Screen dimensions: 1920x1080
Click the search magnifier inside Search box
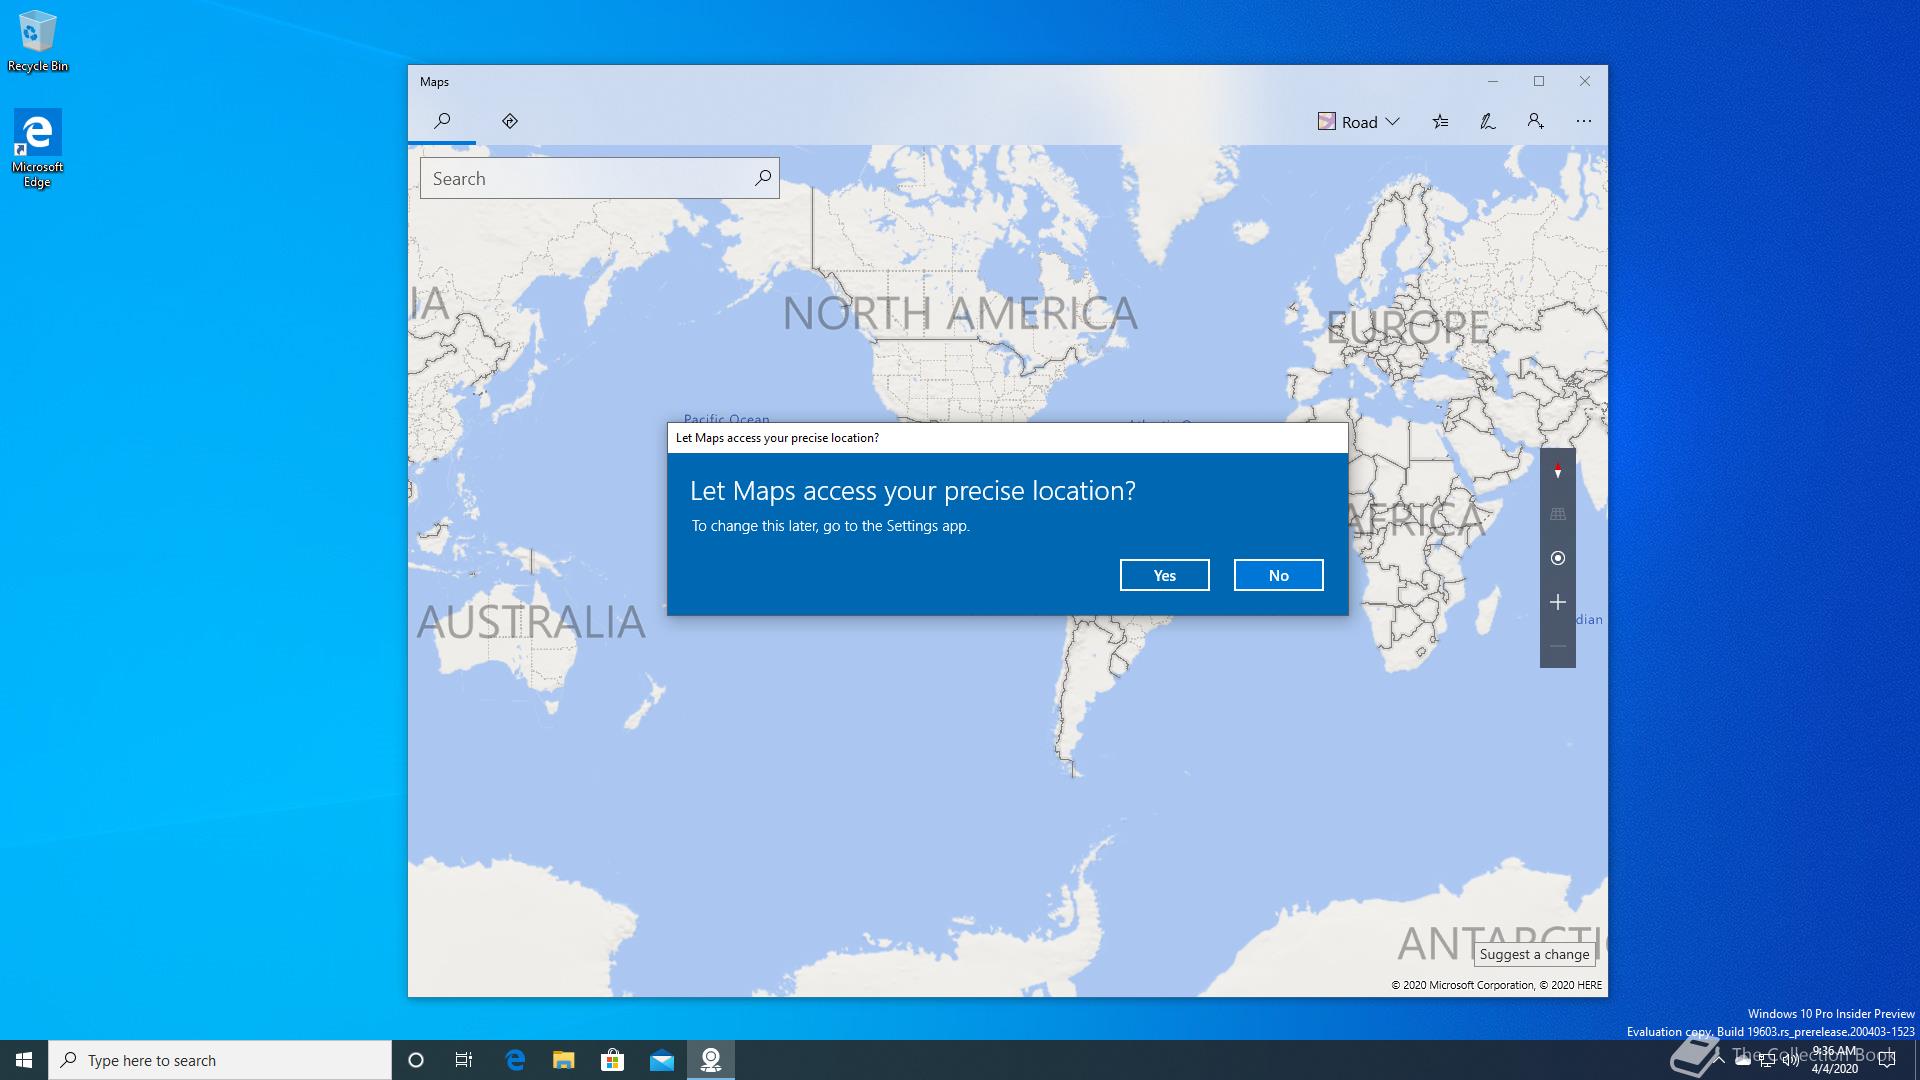(x=763, y=178)
